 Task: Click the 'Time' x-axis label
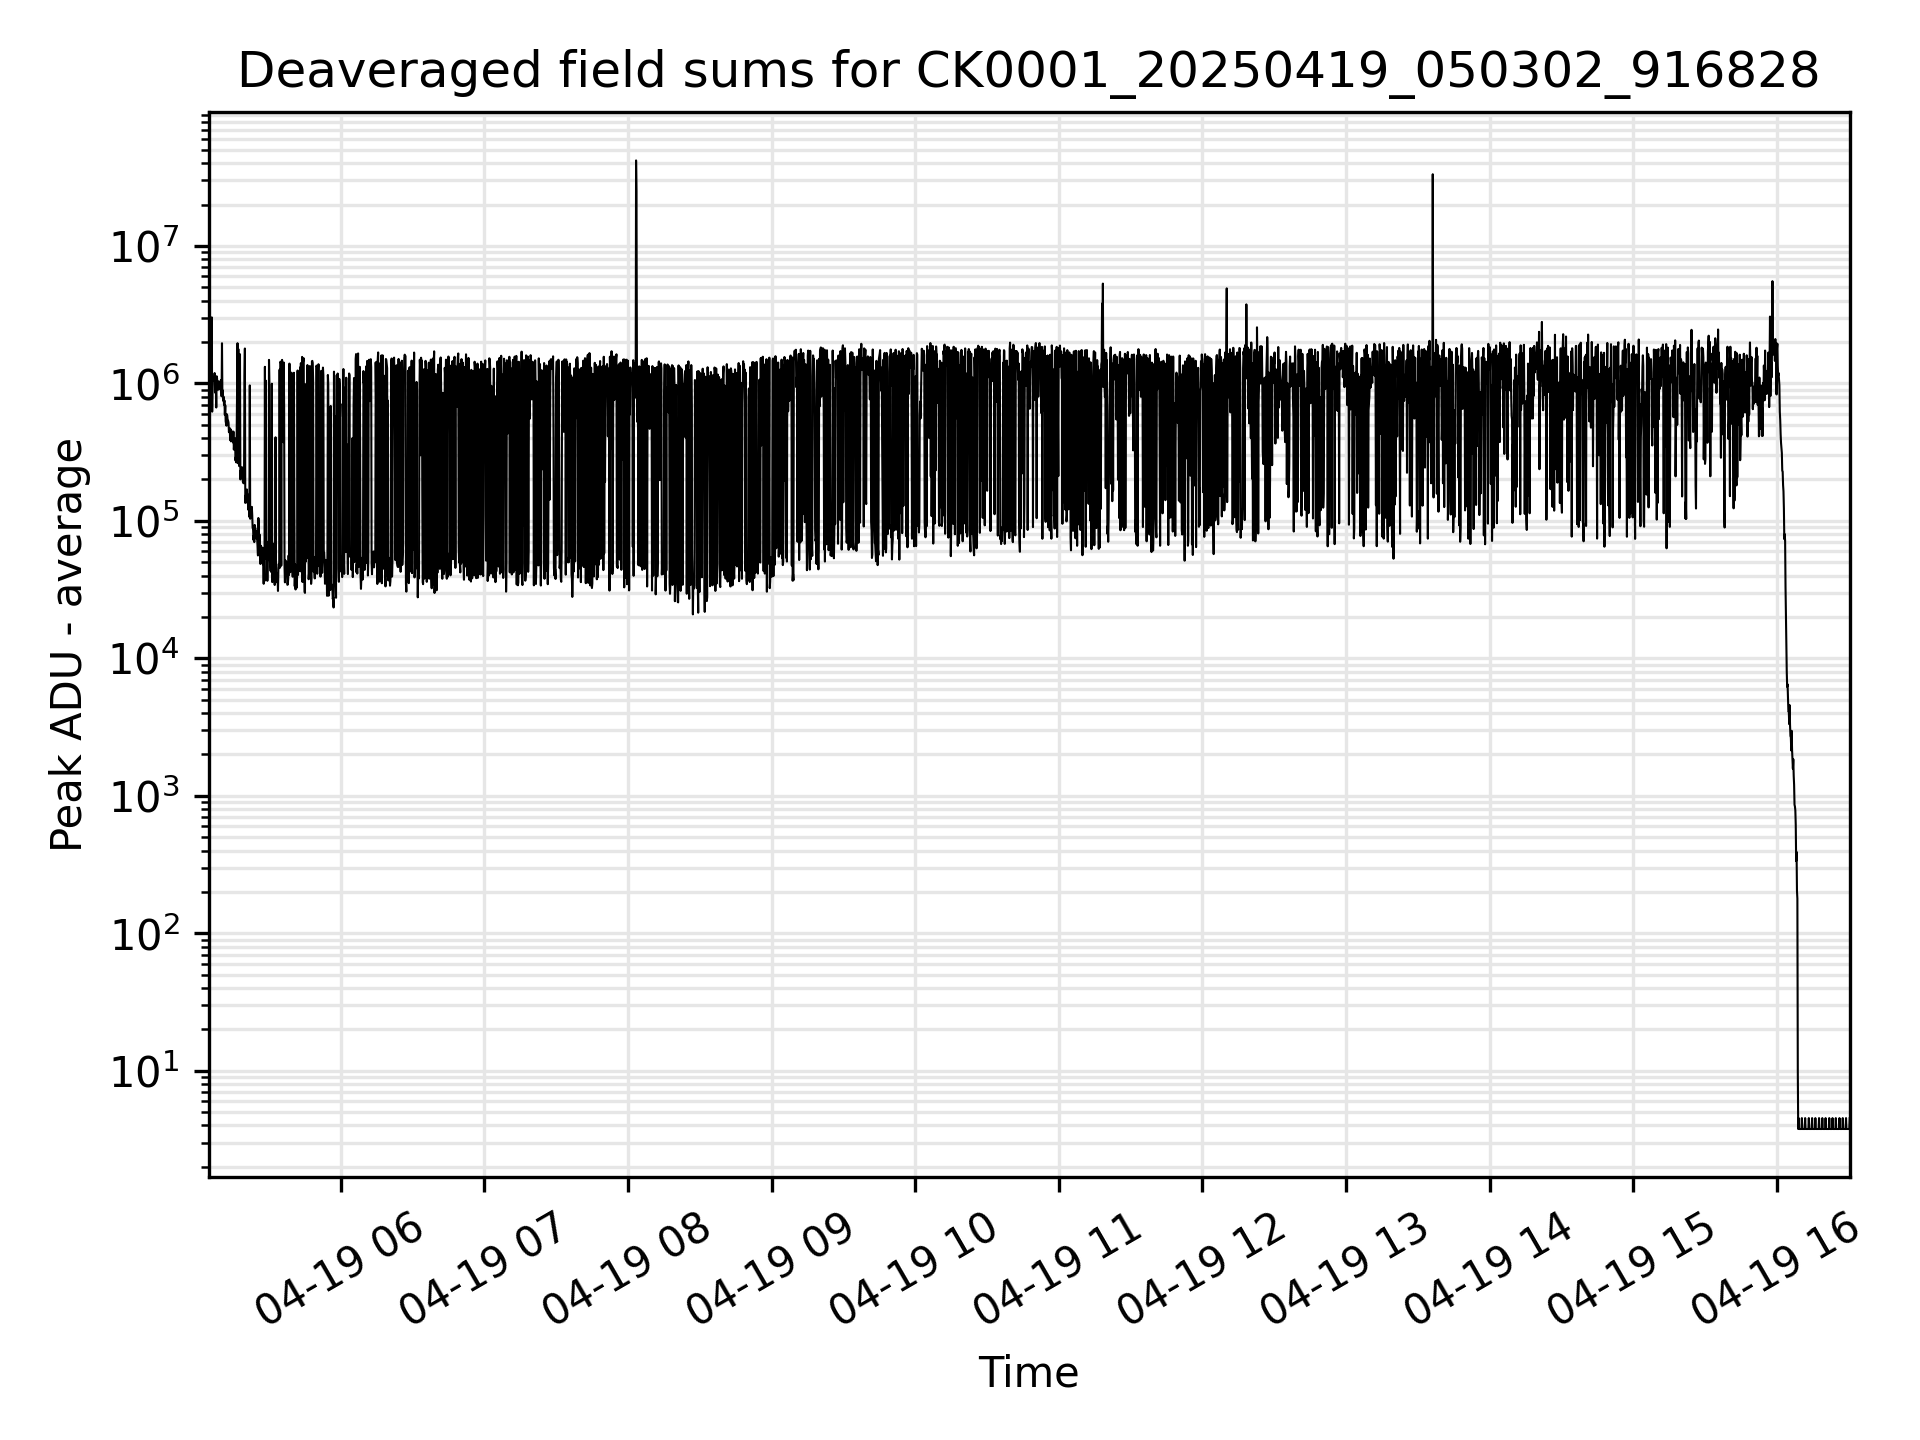click(x=1028, y=1373)
